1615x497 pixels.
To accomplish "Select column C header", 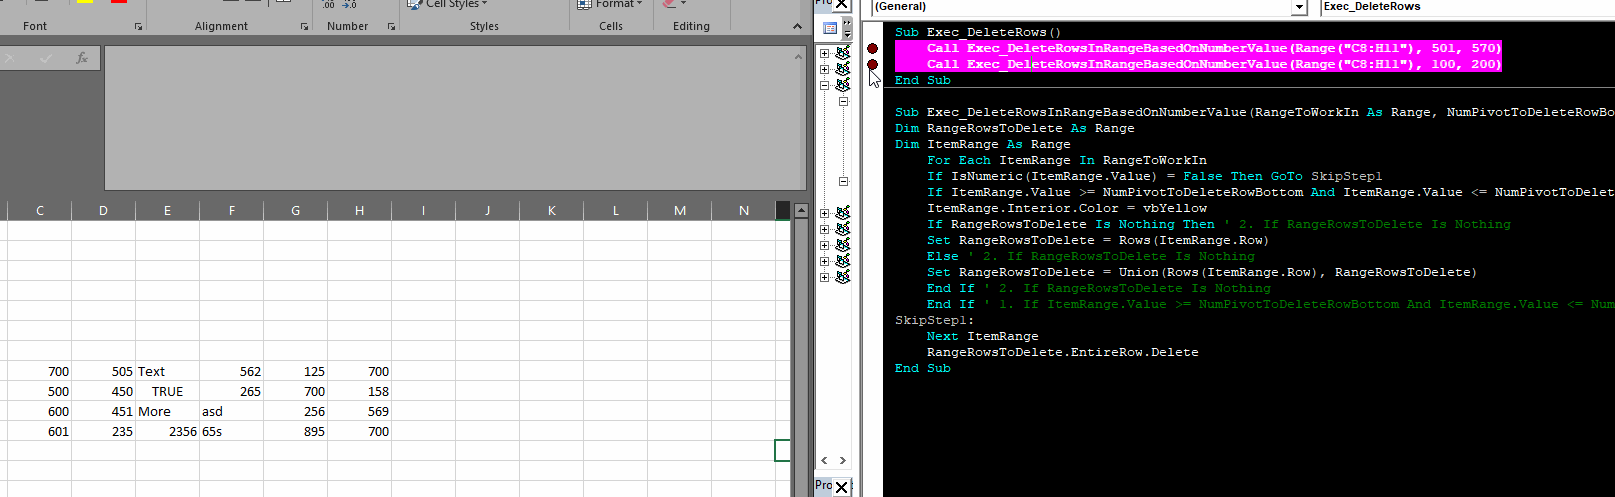I will (x=40, y=210).
